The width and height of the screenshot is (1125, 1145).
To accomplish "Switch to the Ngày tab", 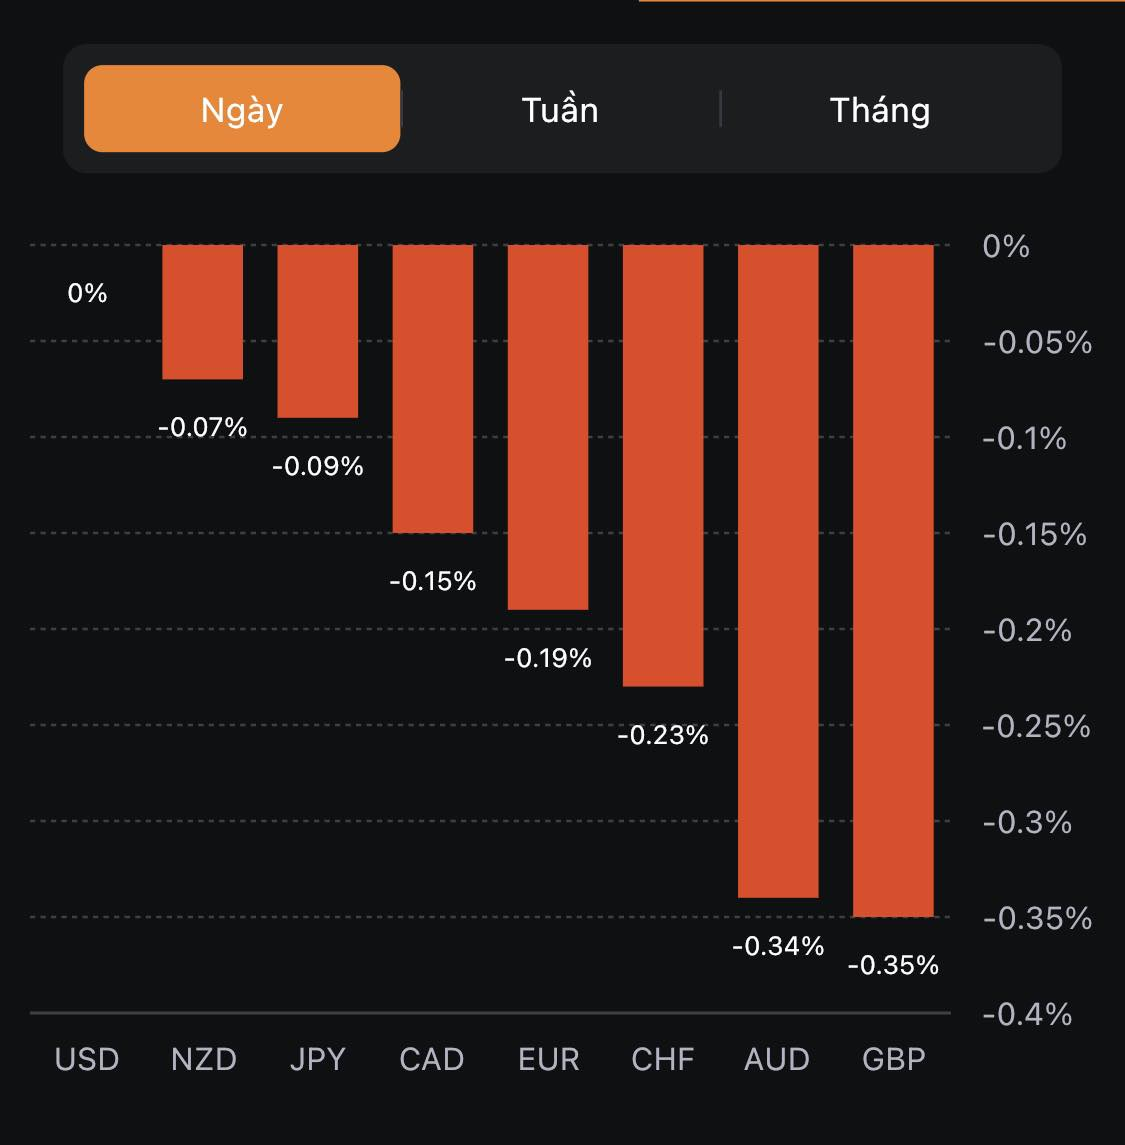I will [x=242, y=109].
